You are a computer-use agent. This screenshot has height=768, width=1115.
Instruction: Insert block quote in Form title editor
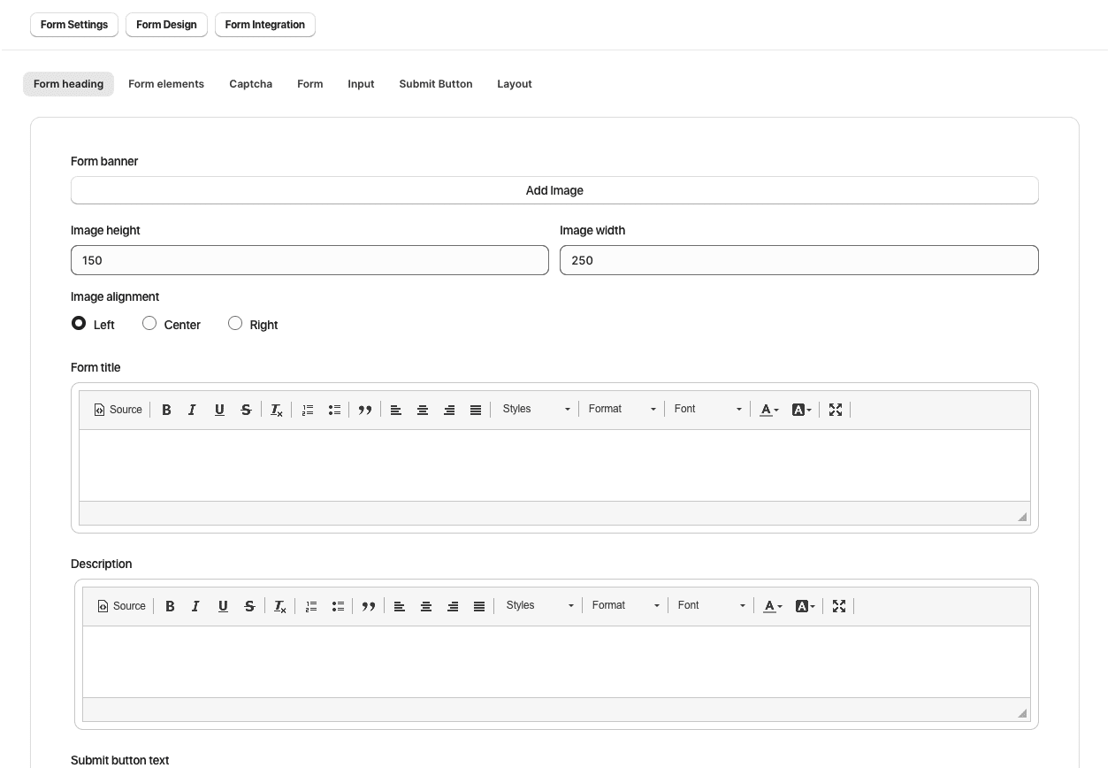click(365, 410)
